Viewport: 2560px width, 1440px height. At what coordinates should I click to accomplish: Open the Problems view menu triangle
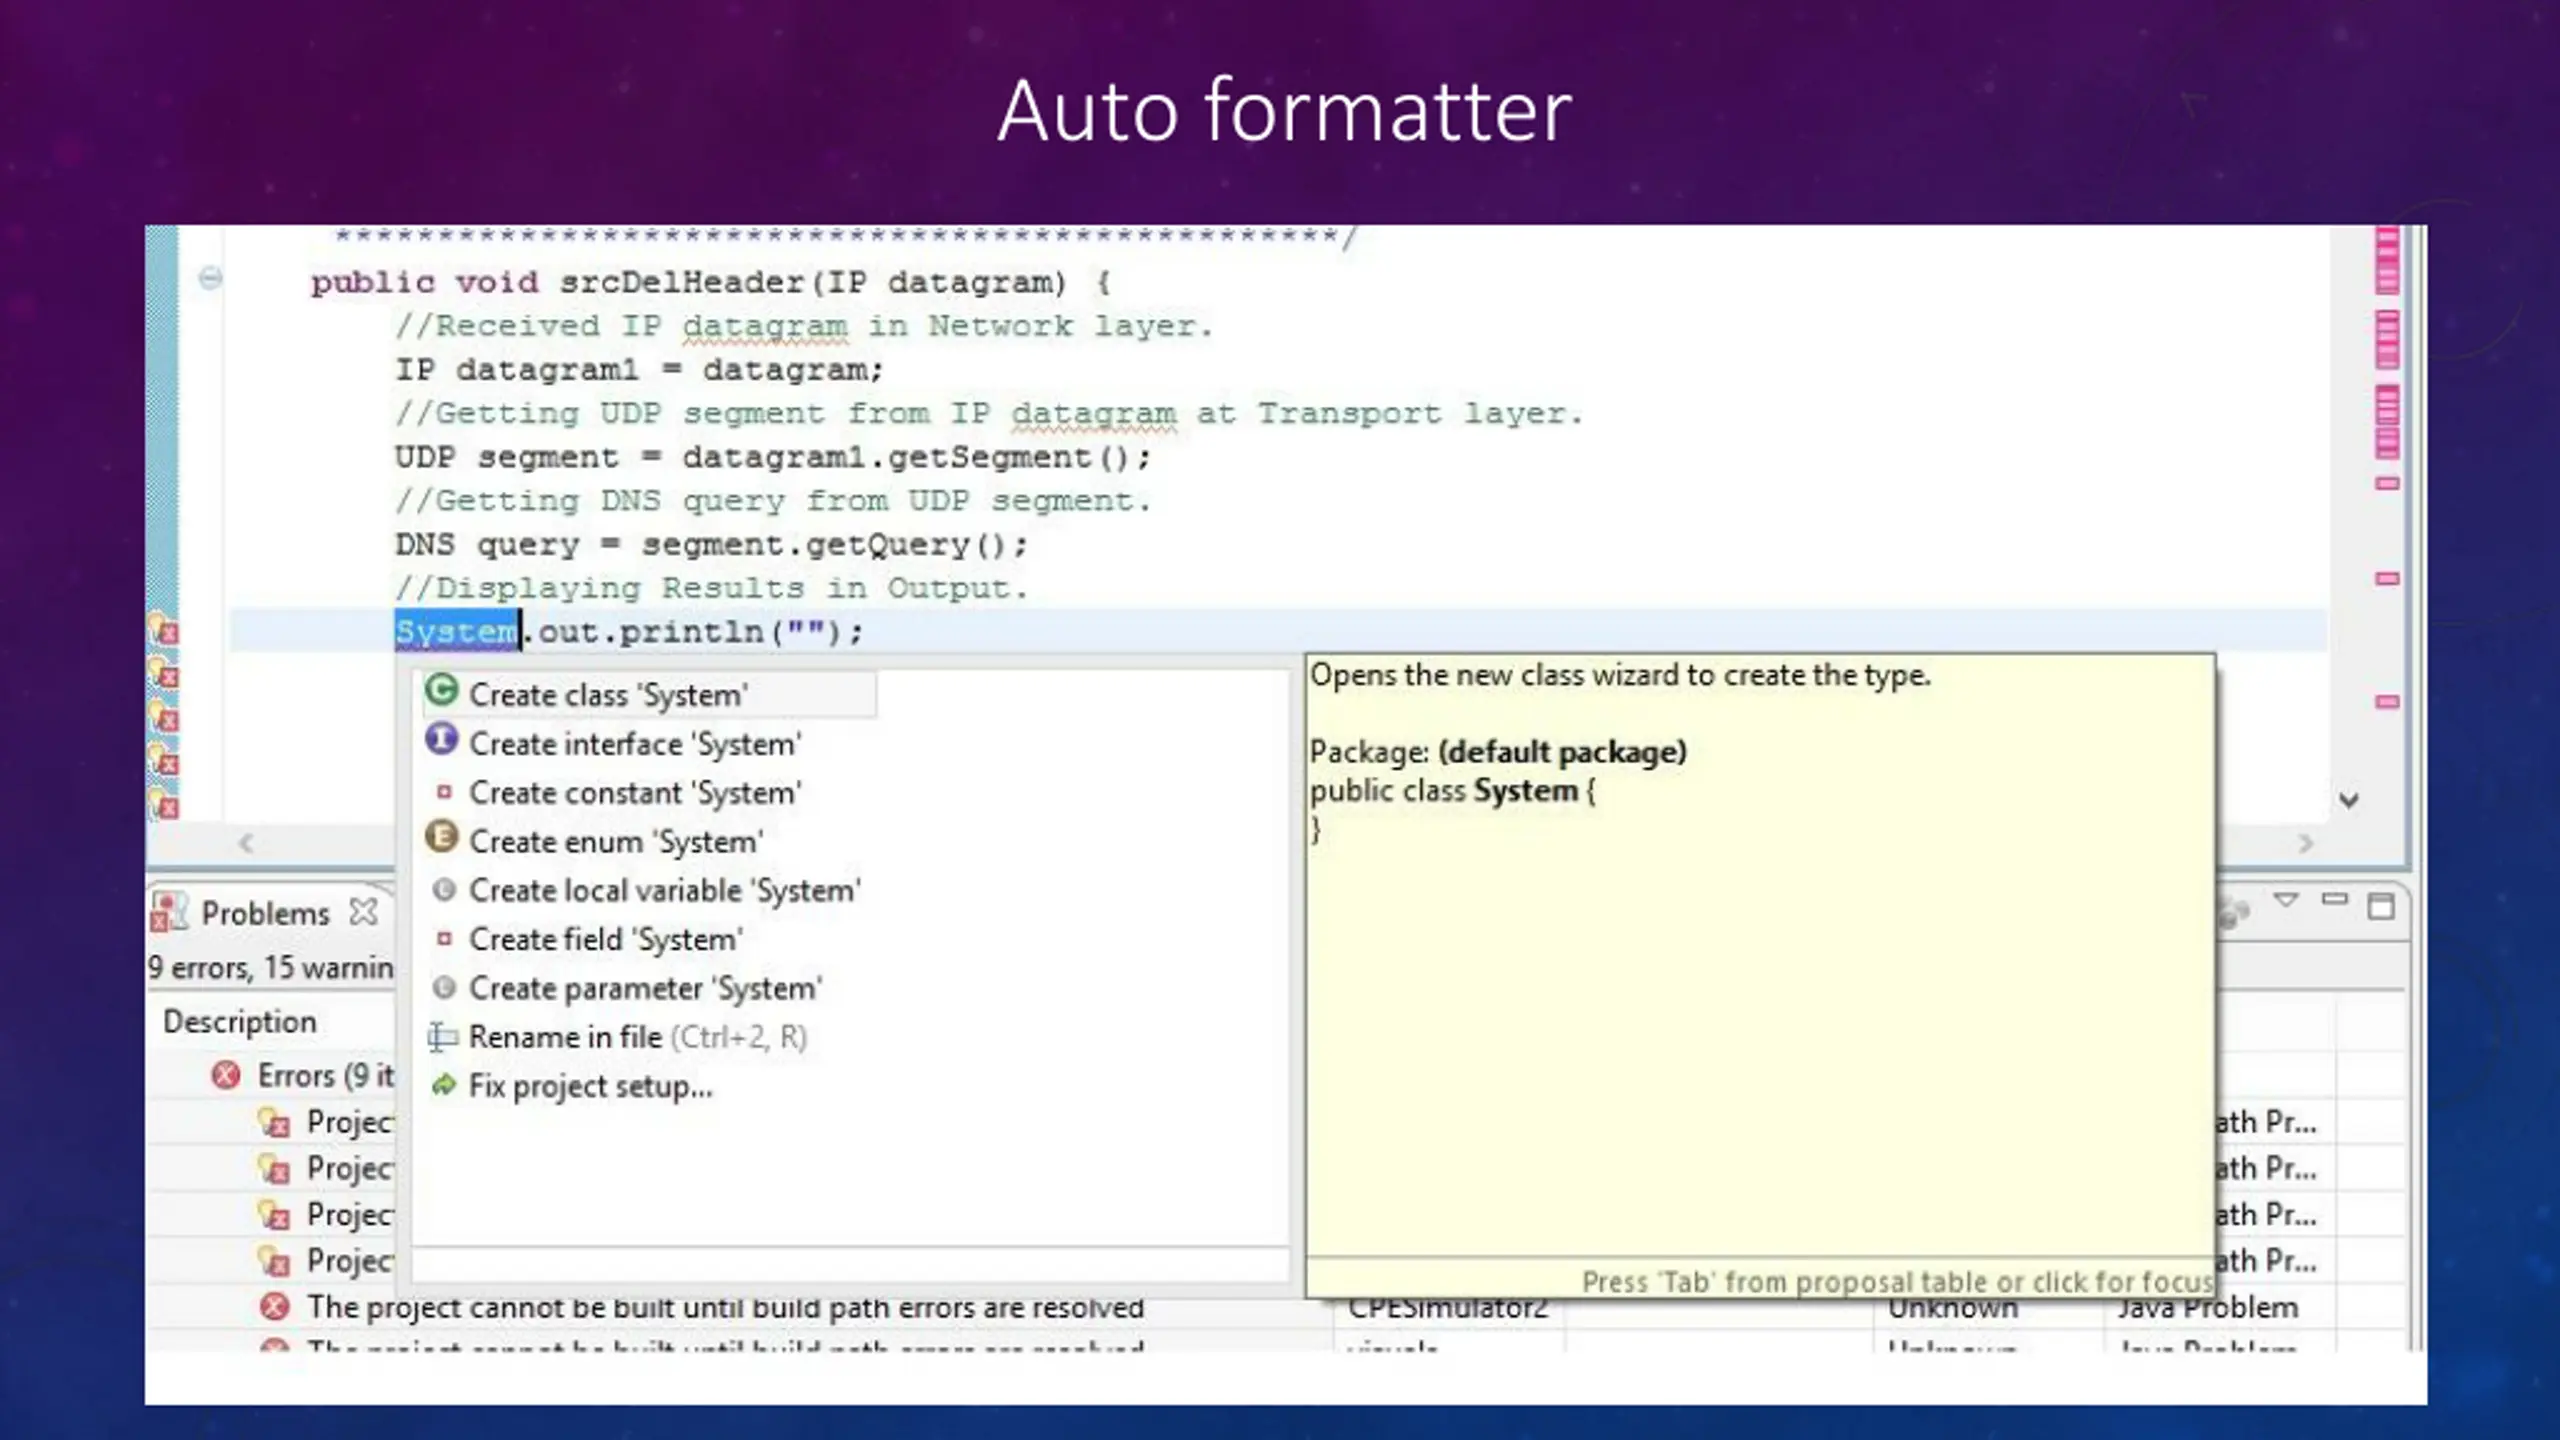tap(2286, 900)
